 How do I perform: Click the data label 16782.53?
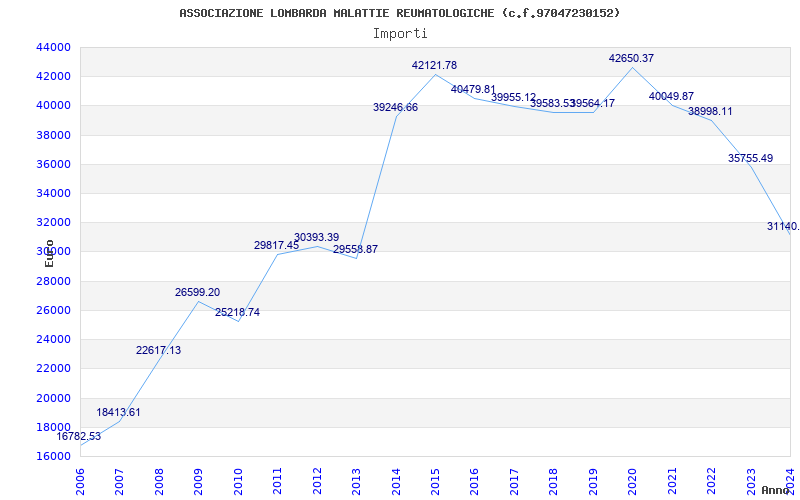coord(79,436)
